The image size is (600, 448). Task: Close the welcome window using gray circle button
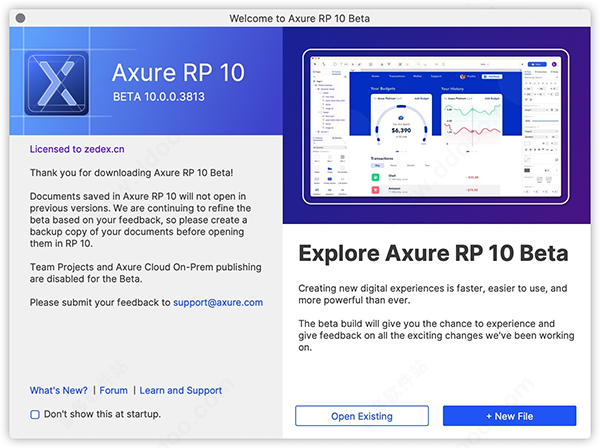(21, 18)
